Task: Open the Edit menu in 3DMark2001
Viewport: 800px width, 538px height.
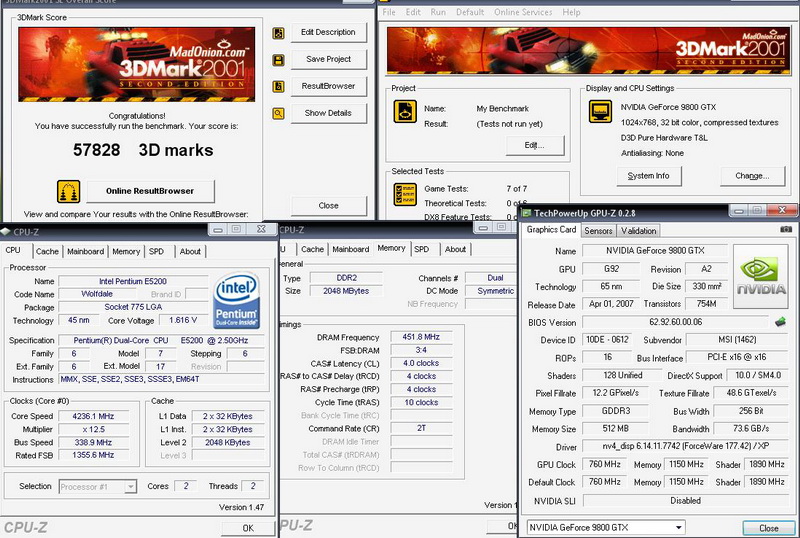Action: 413,12
